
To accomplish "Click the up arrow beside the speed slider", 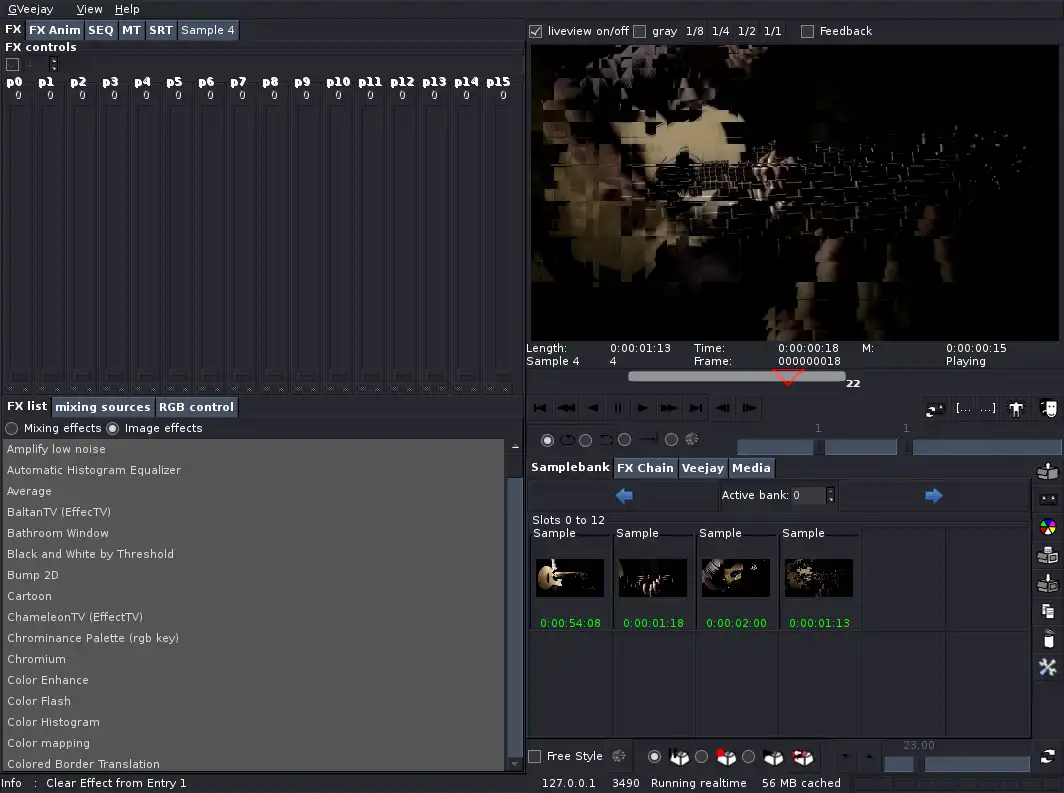I will (x=869, y=756).
